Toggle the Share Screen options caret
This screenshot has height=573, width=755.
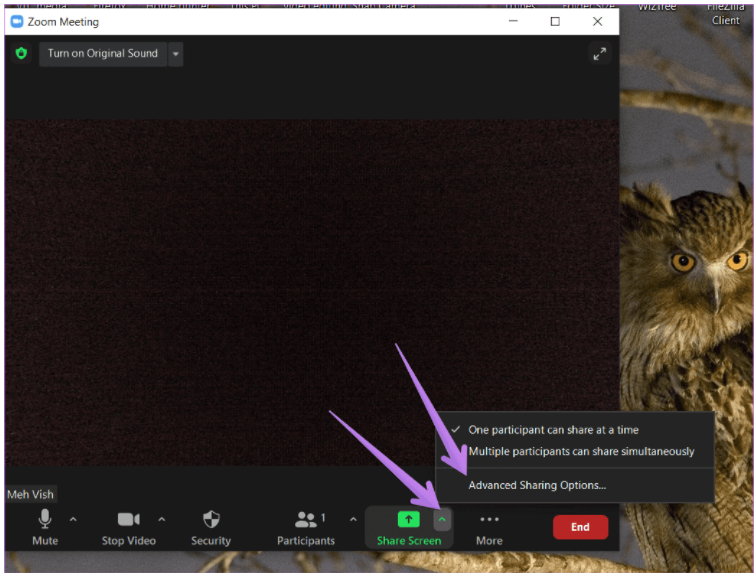tap(442, 520)
